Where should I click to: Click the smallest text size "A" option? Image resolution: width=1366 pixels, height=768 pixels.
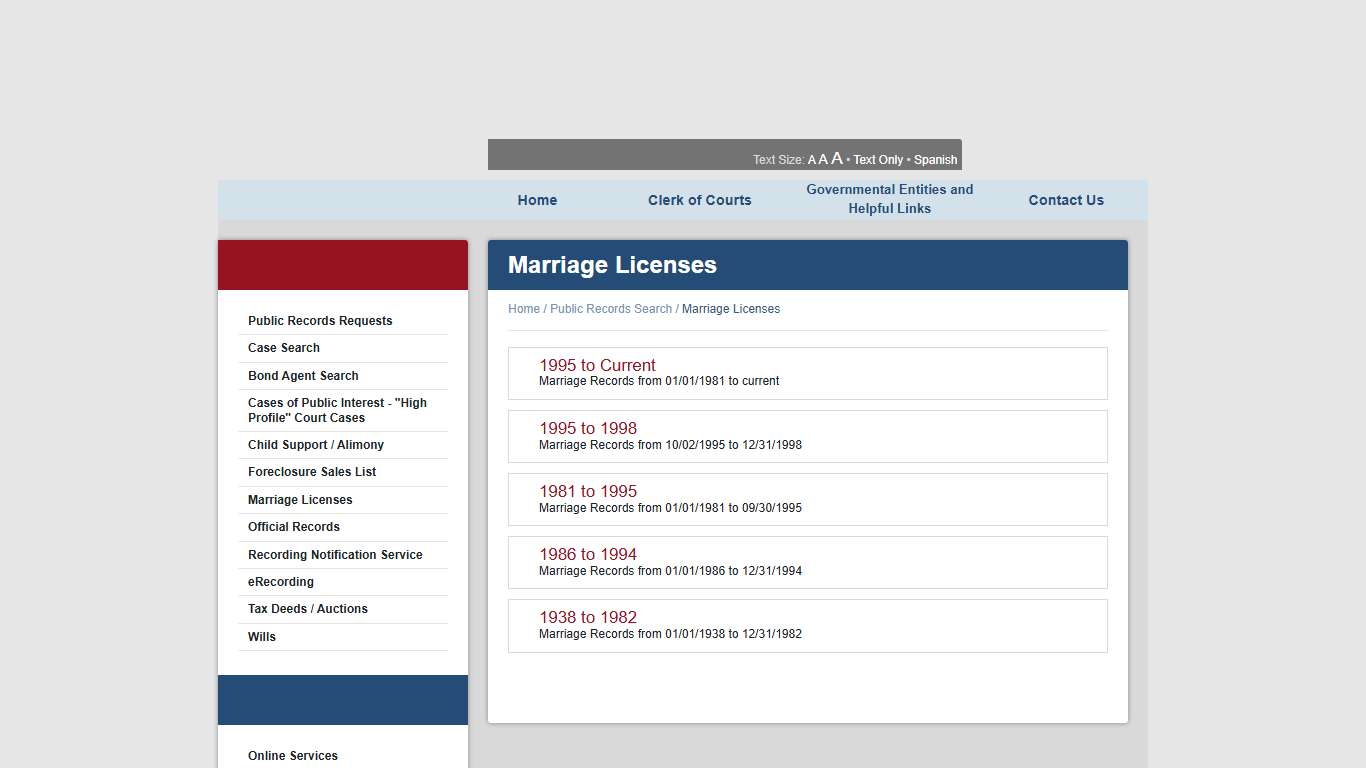811,159
